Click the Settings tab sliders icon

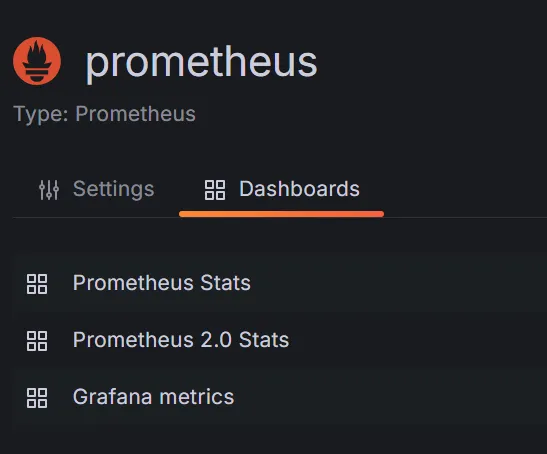49,190
